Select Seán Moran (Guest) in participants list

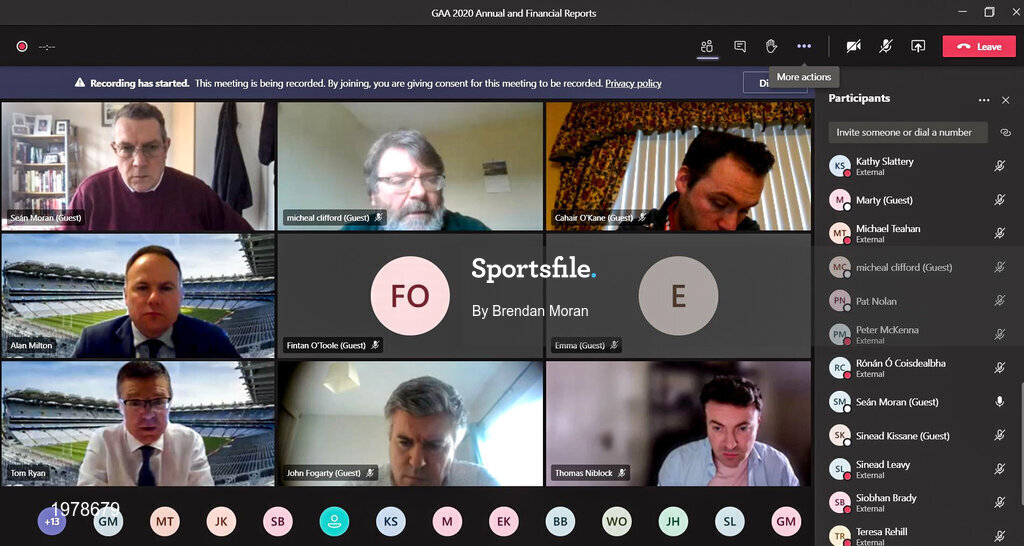point(920,402)
